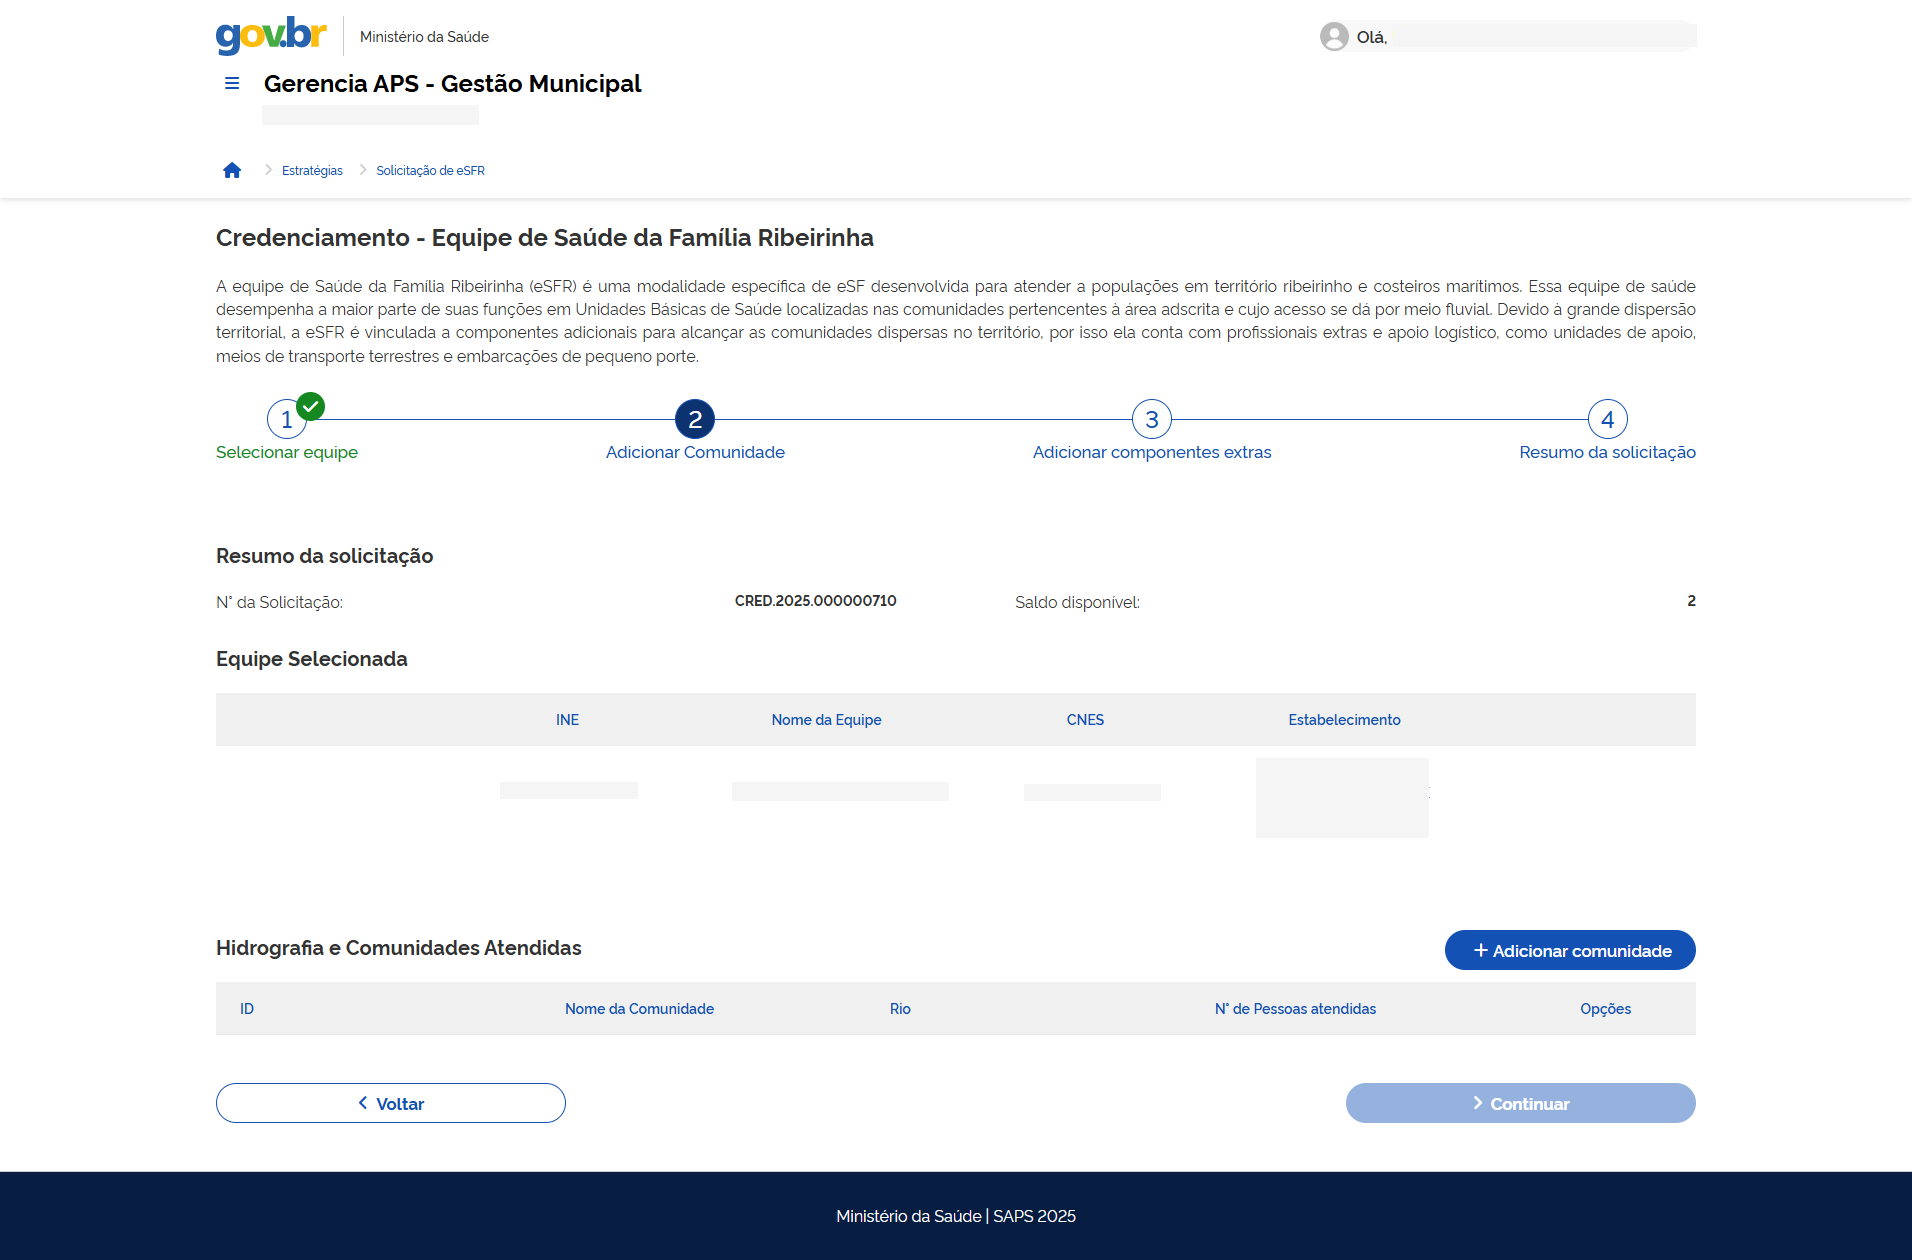Select the Adicionar componentes extras step label
Screen dimensions: 1912x1260
click(x=1152, y=453)
